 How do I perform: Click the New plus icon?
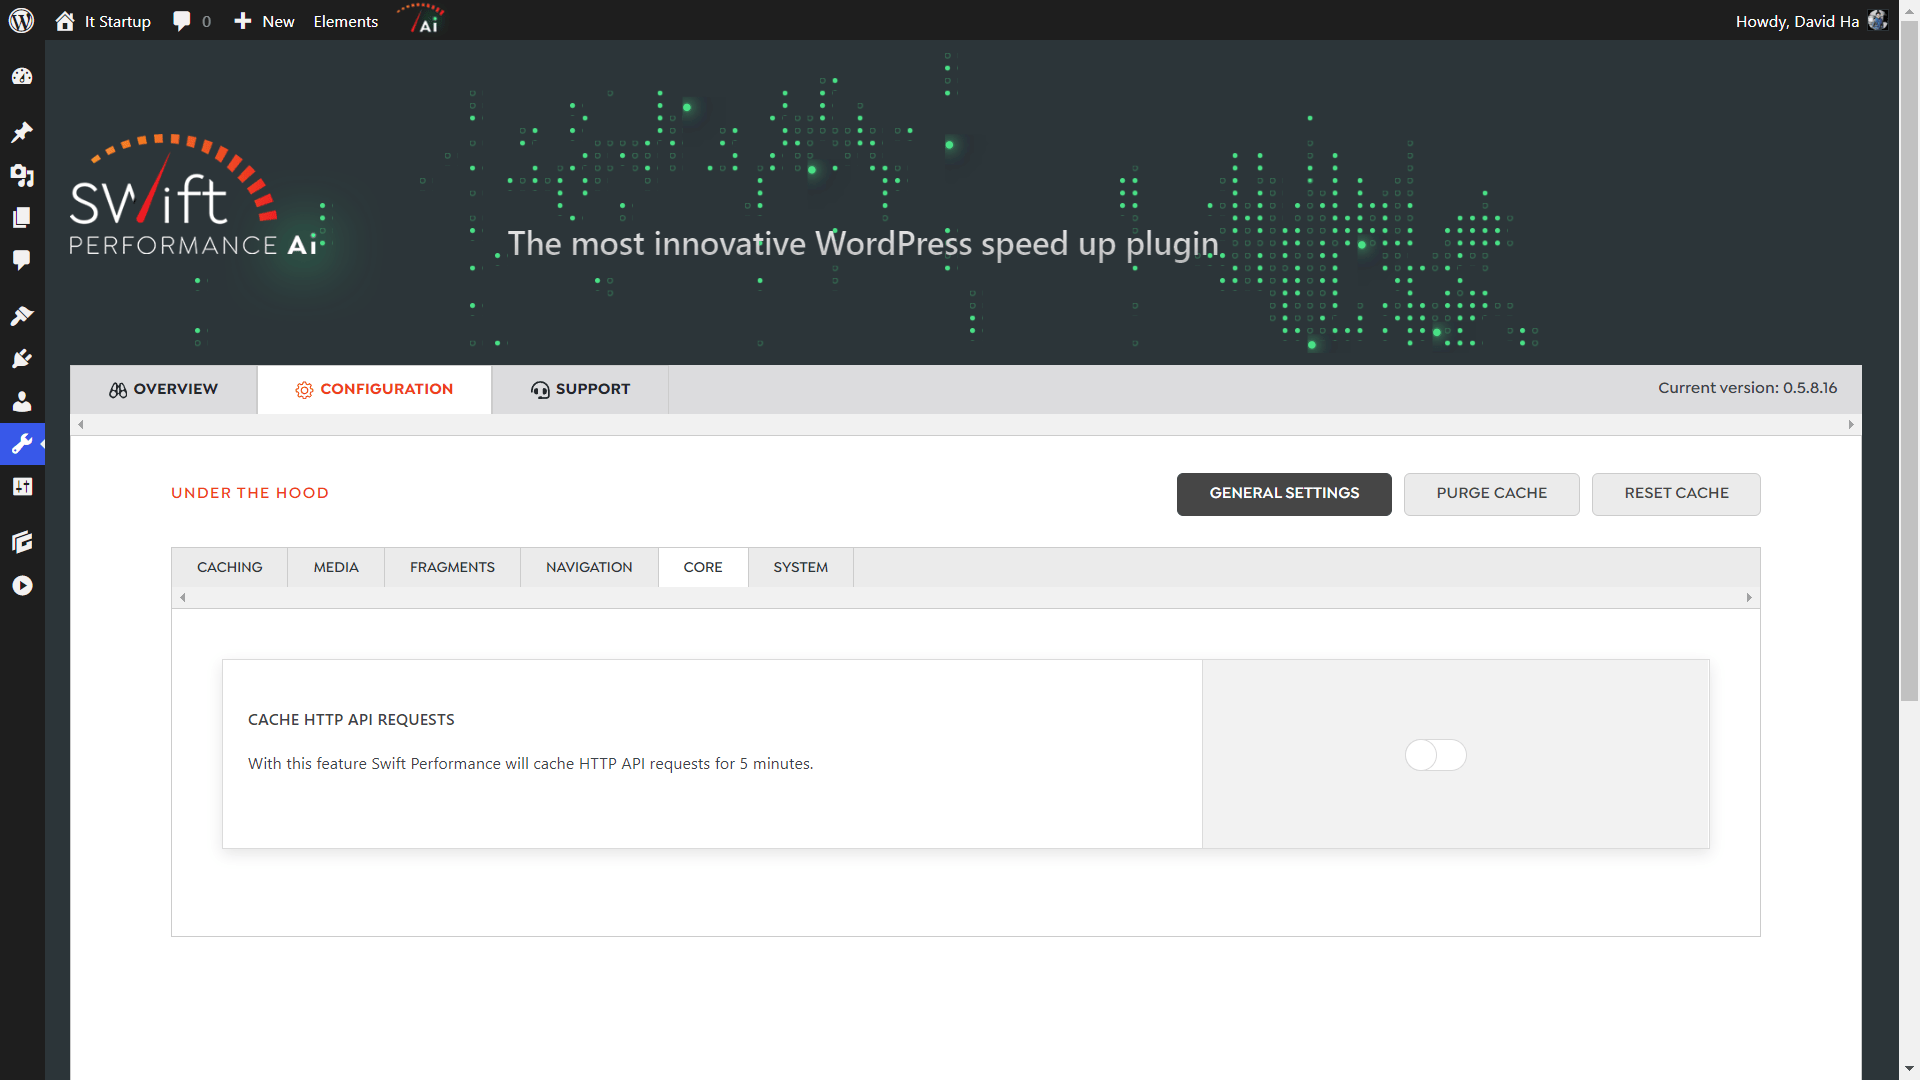(242, 21)
